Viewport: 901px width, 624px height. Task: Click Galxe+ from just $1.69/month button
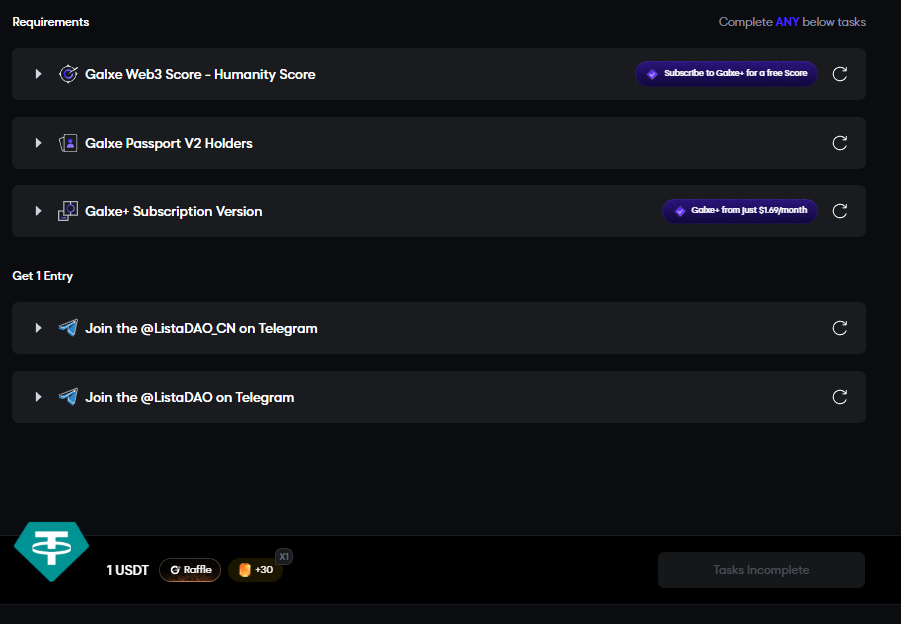[740, 211]
